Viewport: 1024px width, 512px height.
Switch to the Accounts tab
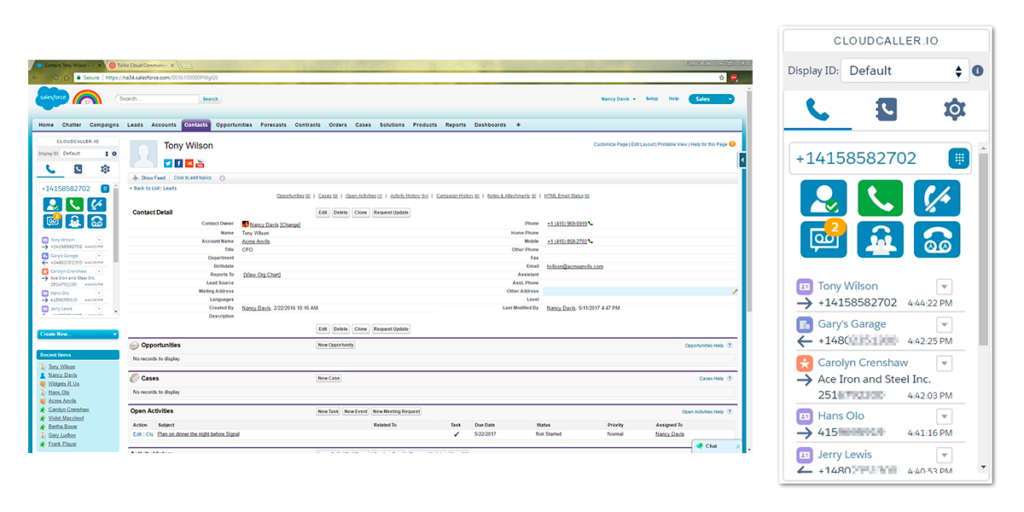coord(163,125)
